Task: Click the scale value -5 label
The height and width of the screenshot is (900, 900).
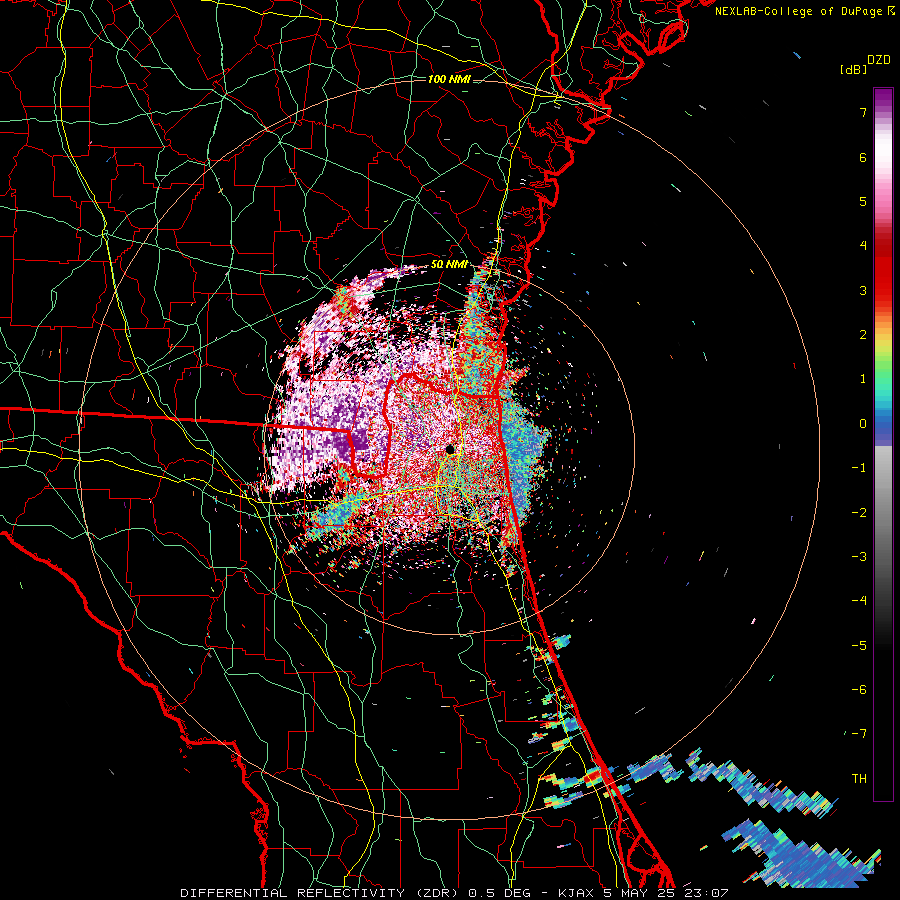Action: pyautogui.click(x=859, y=645)
